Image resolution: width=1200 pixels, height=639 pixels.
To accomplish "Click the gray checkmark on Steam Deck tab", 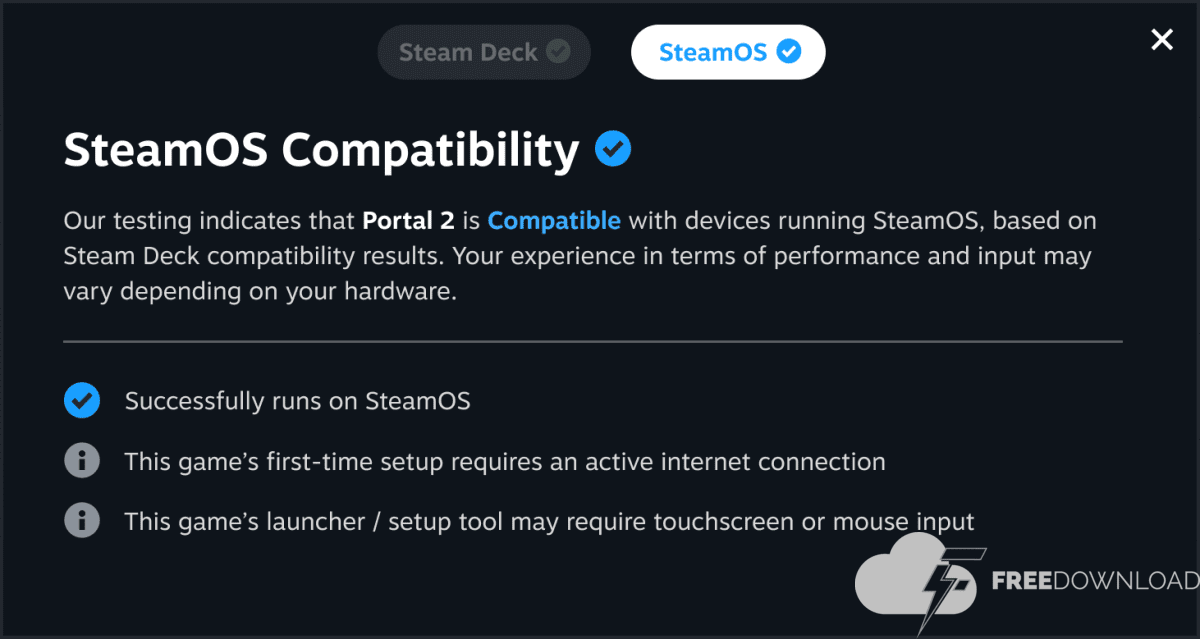I will [x=558, y=51].
